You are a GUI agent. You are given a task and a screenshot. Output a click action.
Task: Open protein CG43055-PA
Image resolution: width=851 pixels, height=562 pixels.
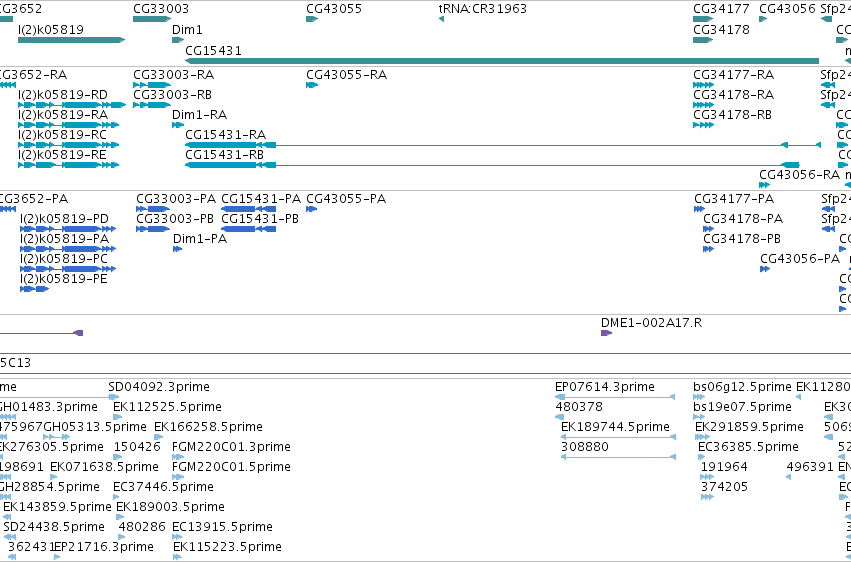coord(346,199)
